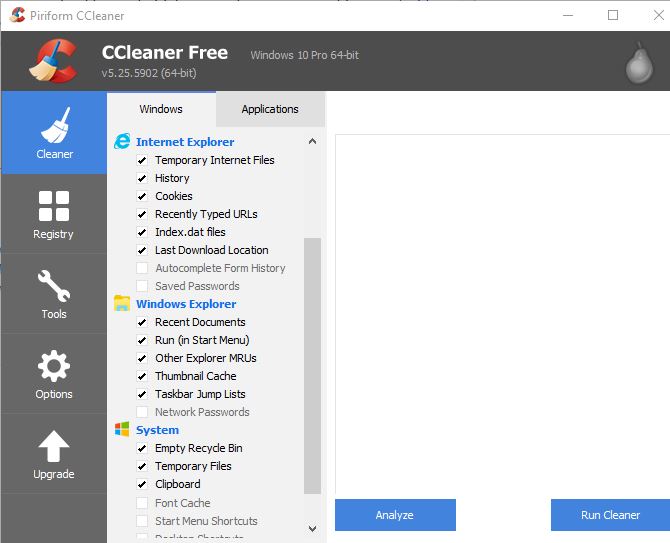The height and width of the screenshot is (543, 670).
Task: Uncheck Index.dat files
Action: pos(142,232)
